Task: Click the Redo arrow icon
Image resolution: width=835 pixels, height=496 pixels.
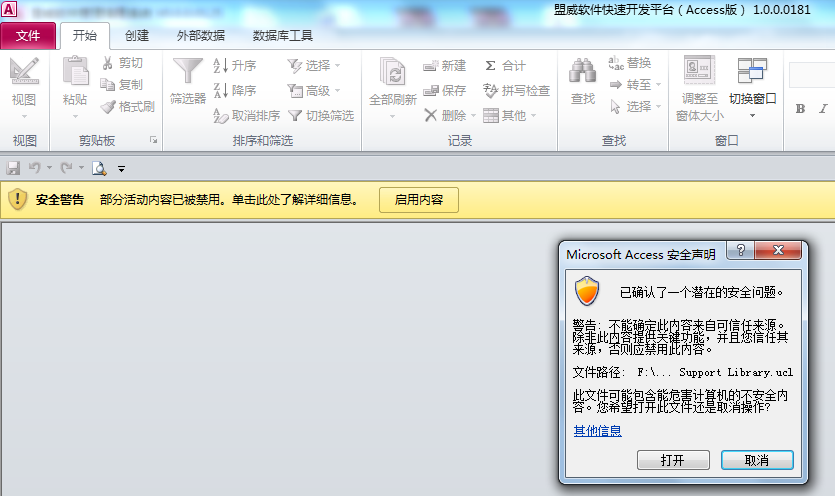Action: click(67, 168)
